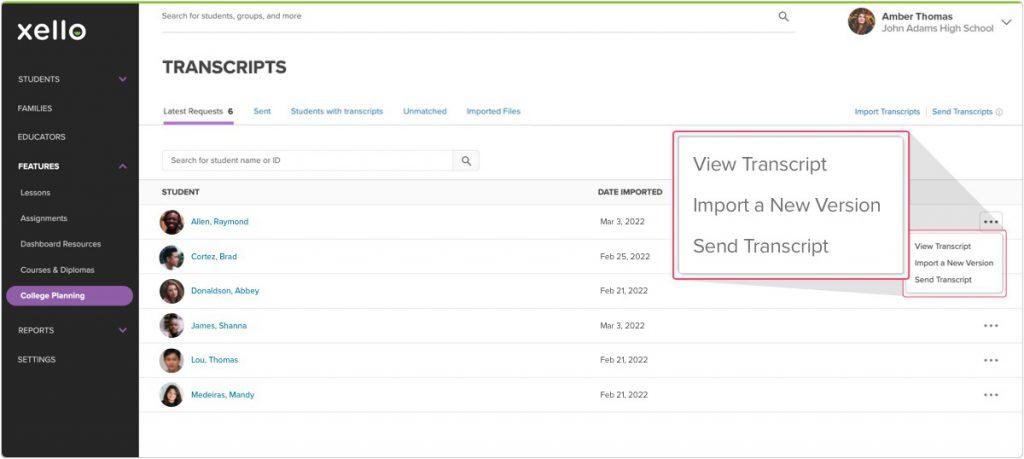Viewport: 1024px width, 459px height.
Task: Click the student search magnifier button
Action: pos(466,160)
